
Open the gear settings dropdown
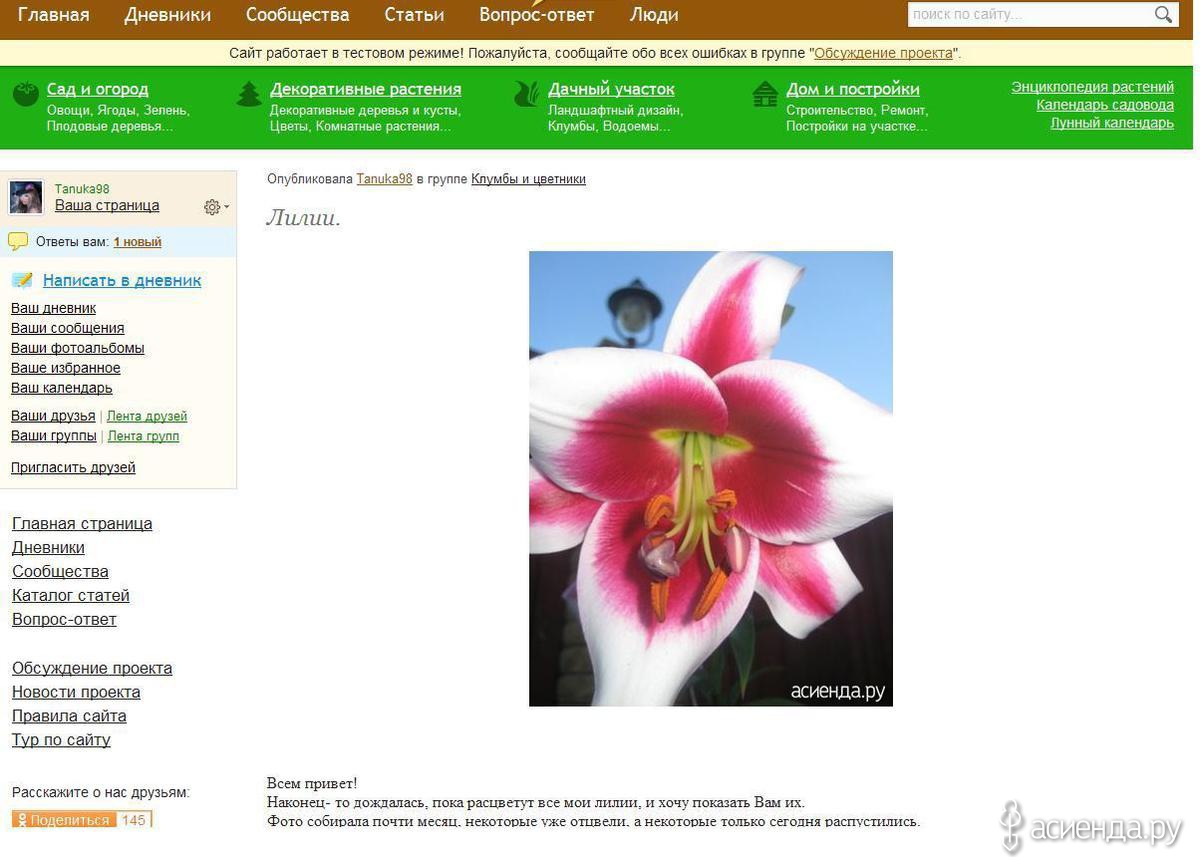point(216,207)
